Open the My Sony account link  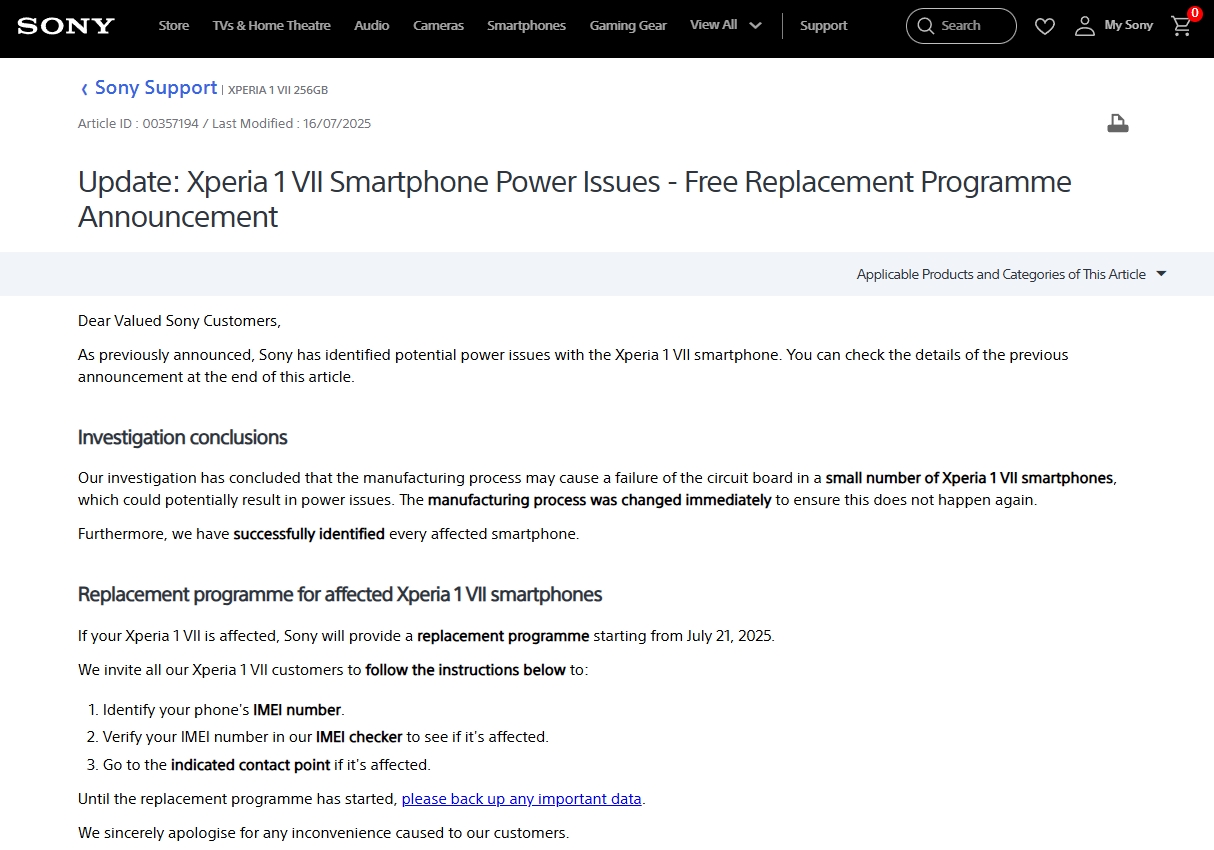[1129, 25]
